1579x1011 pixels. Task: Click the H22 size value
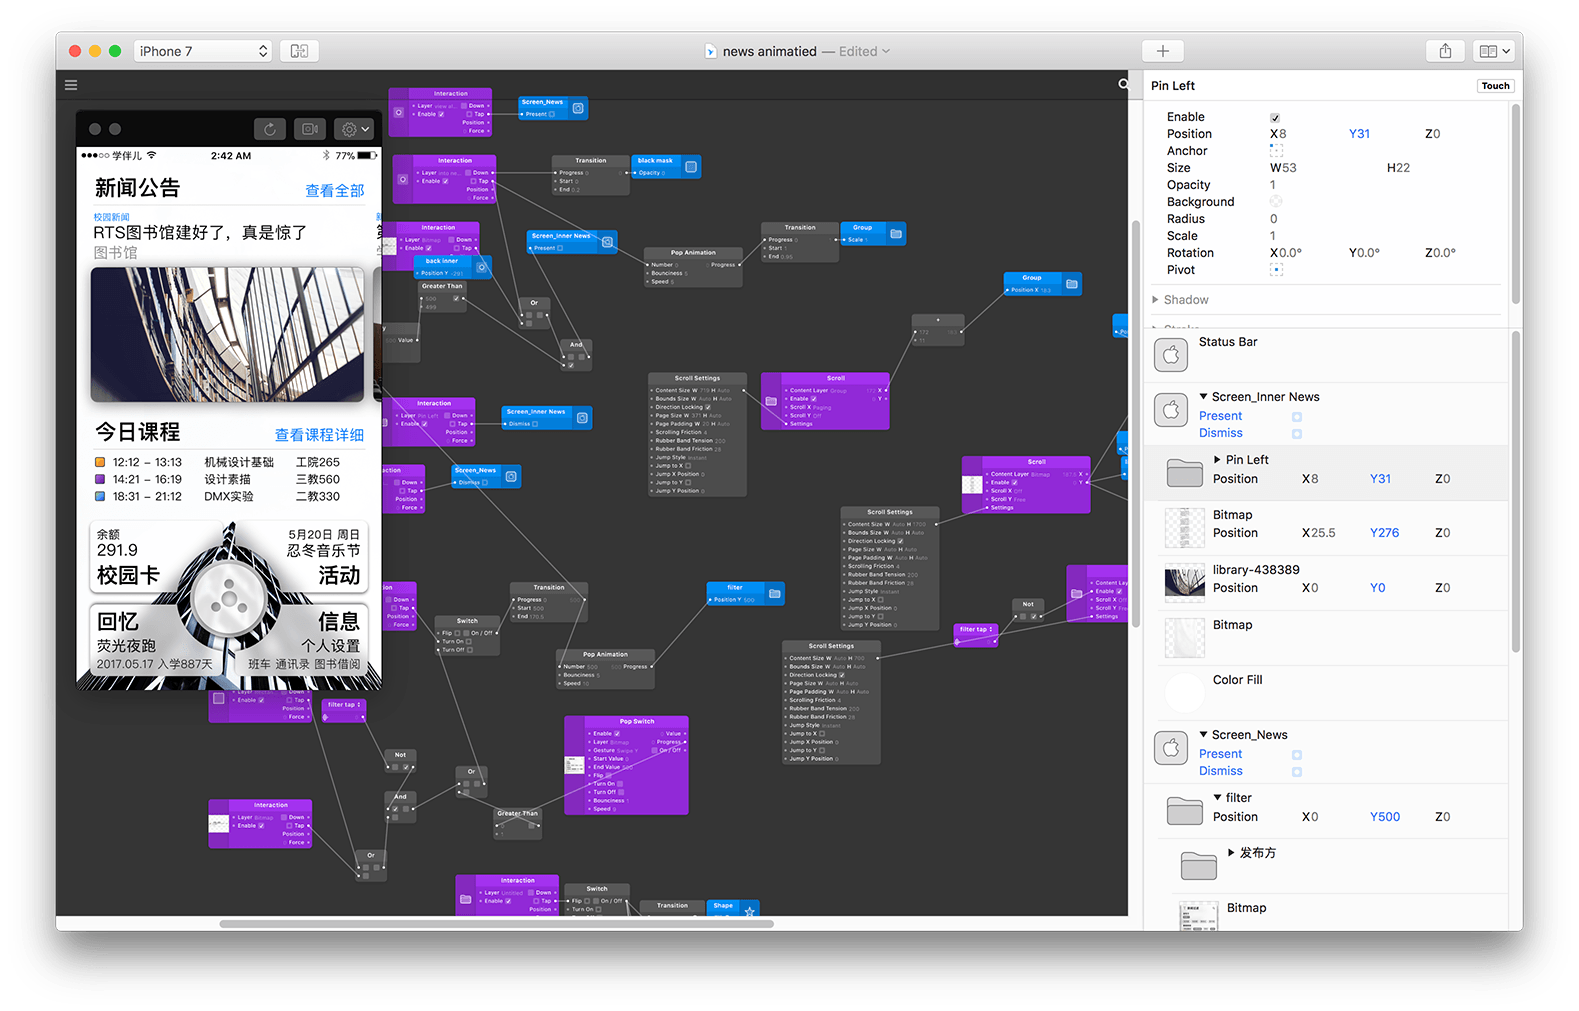1398,168
